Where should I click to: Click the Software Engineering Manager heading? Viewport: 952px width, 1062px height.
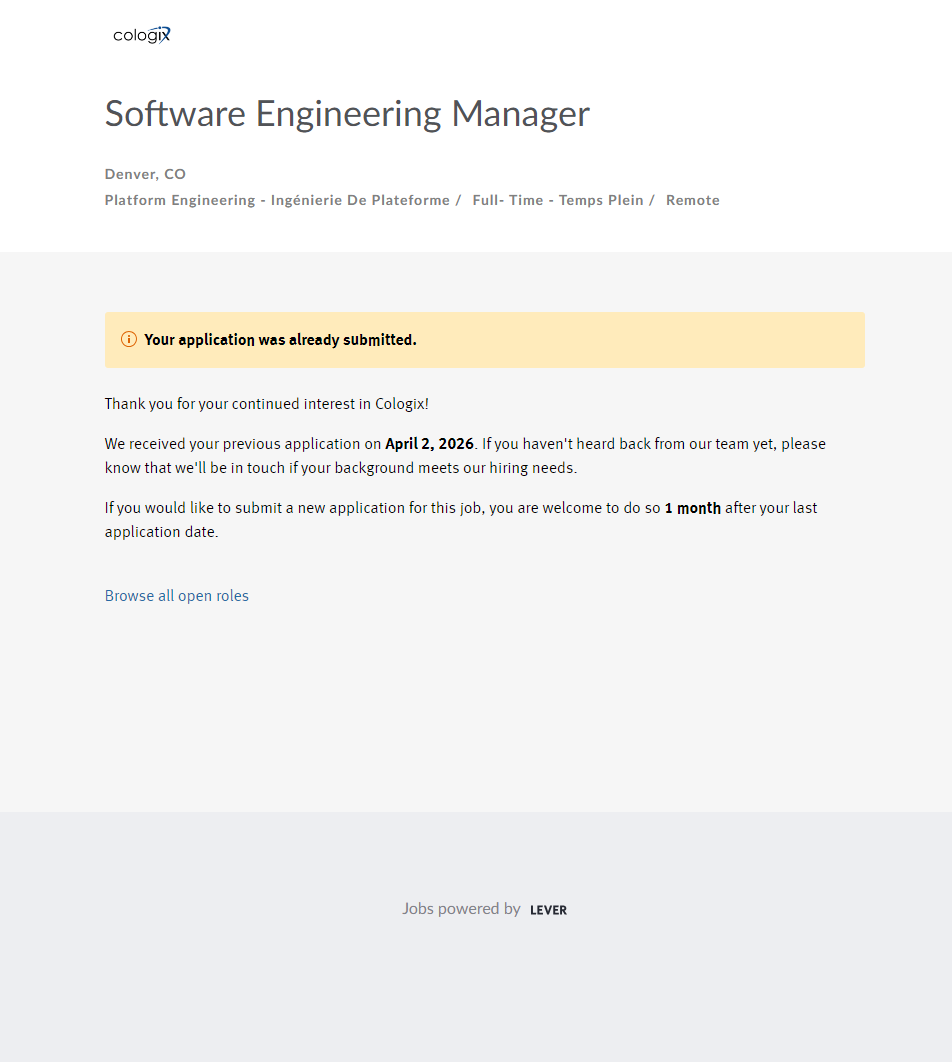point(347,113)
